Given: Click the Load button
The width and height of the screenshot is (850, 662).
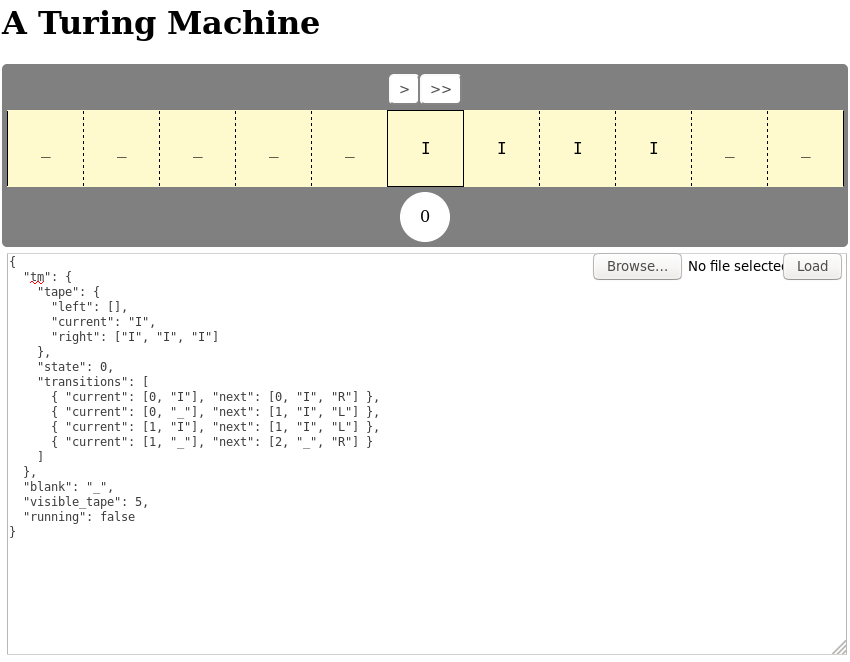Looking at the screenshot, I should [x=812, y=266].
